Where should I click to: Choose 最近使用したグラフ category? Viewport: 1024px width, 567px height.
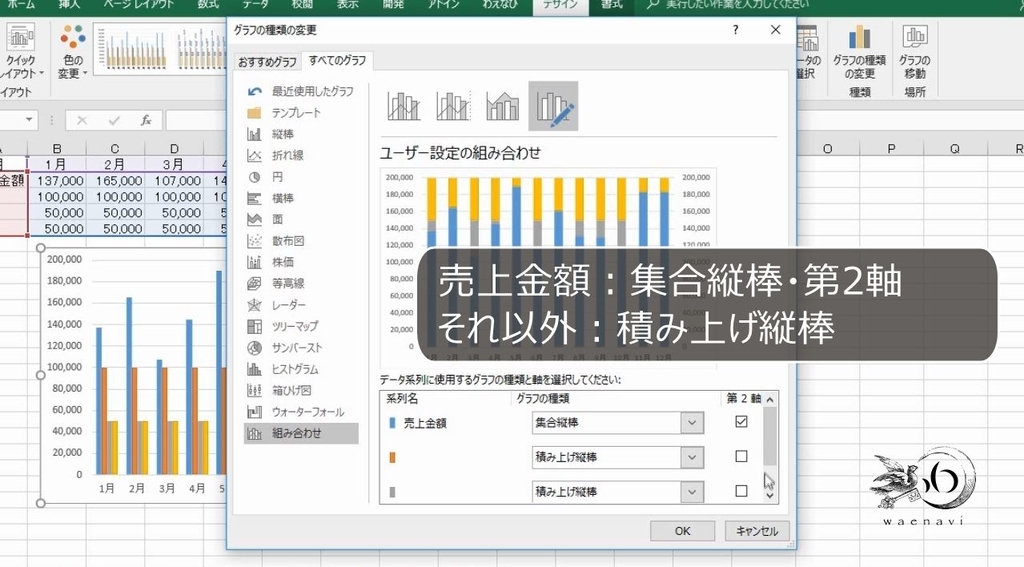click(301, 91)
